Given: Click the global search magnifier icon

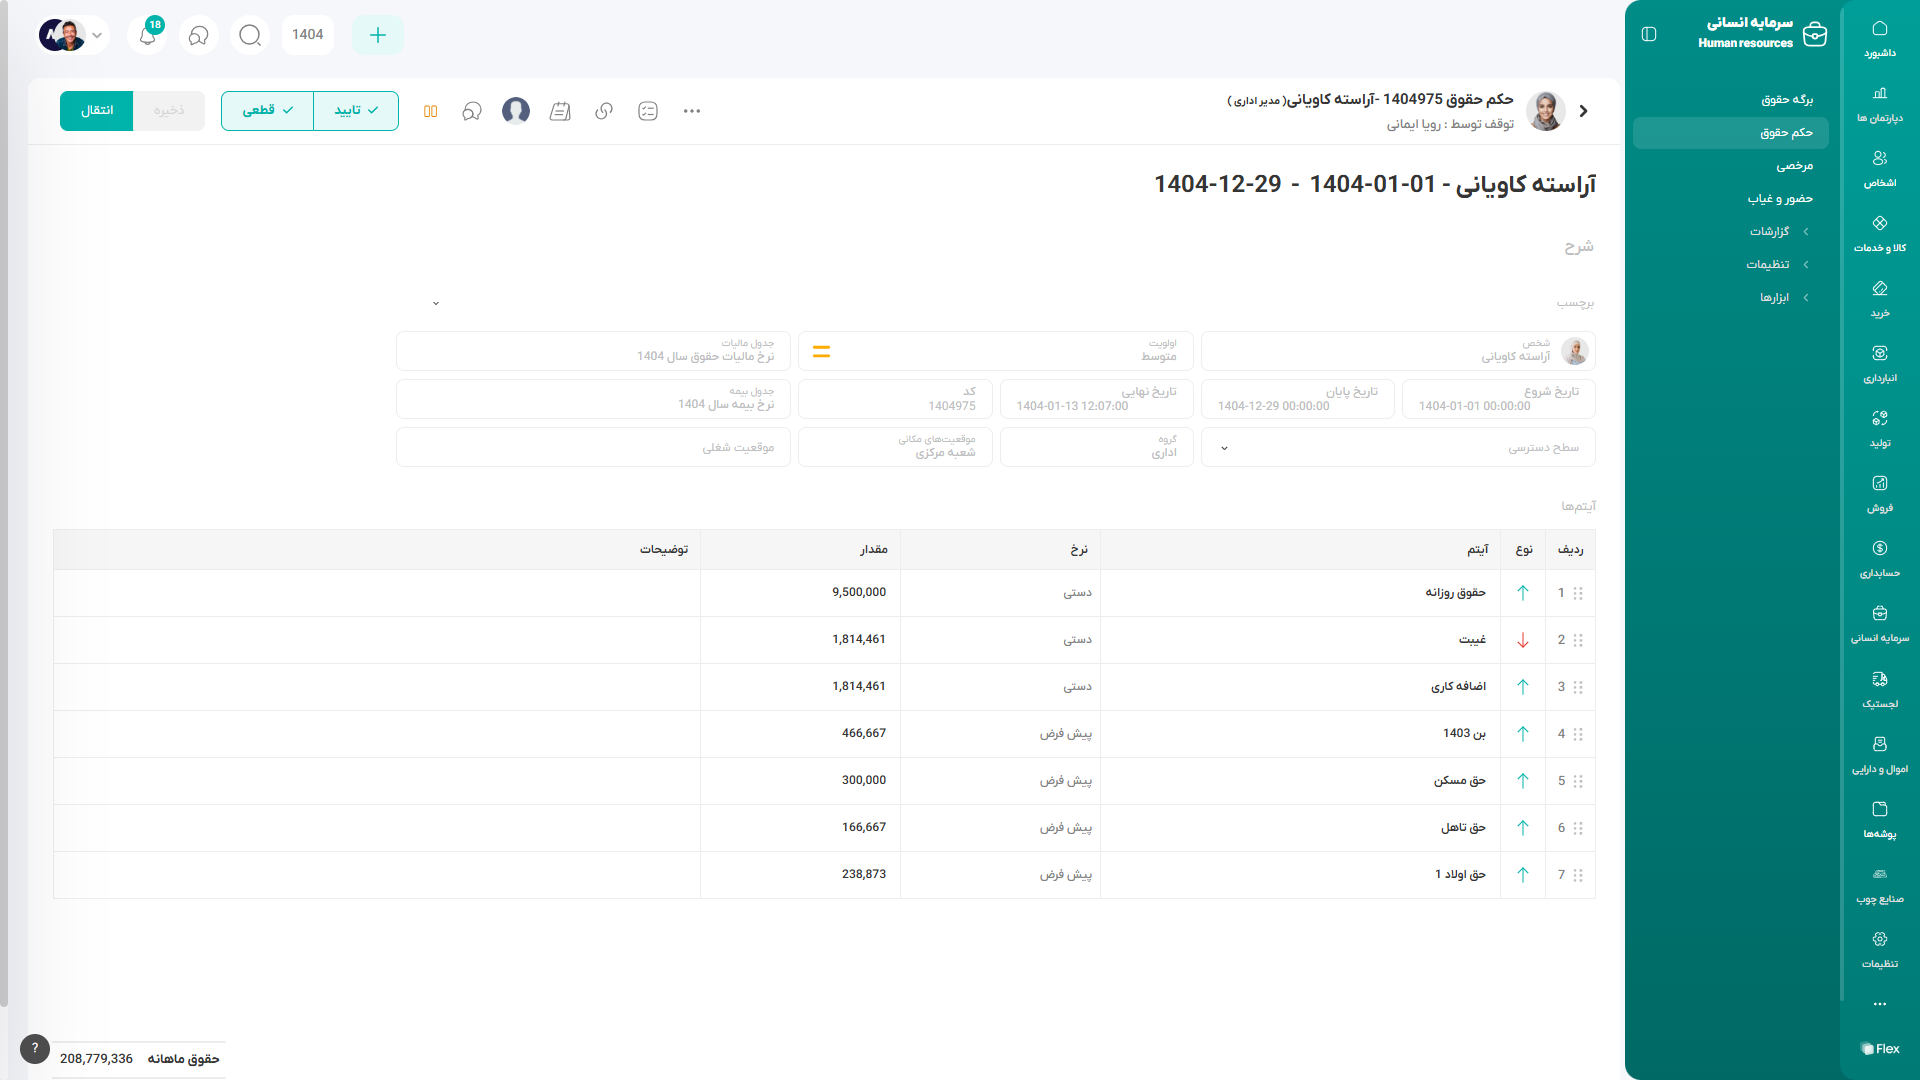Looking at the screenshot, I should tap(250, 35).
